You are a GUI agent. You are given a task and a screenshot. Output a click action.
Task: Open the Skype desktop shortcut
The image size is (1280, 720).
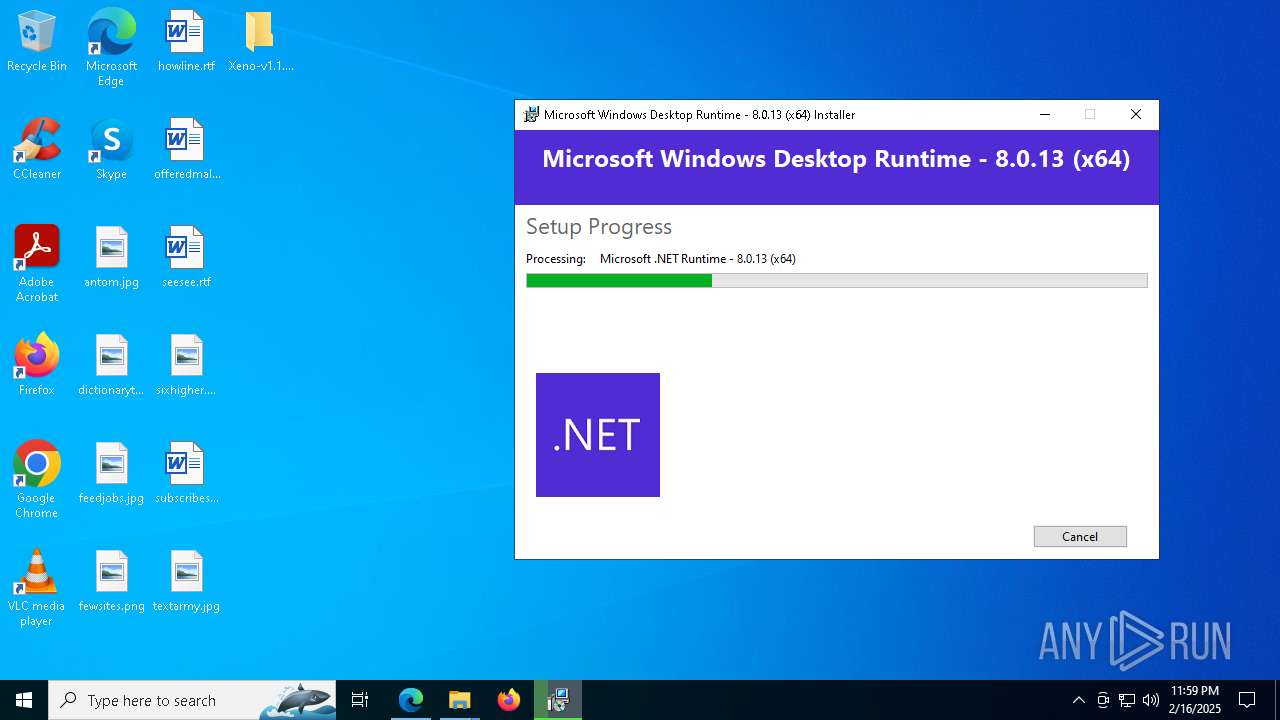tap(111, 149)
